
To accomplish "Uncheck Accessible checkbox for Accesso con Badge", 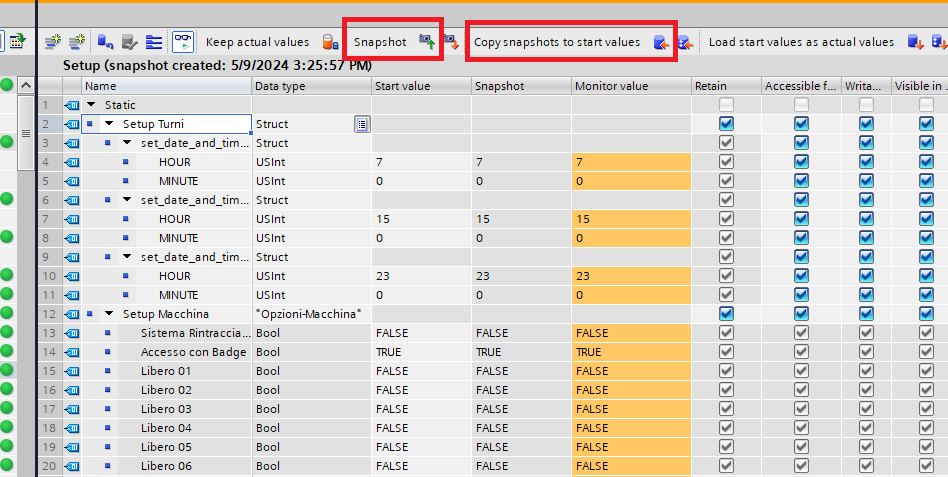I will coord(801,352).
